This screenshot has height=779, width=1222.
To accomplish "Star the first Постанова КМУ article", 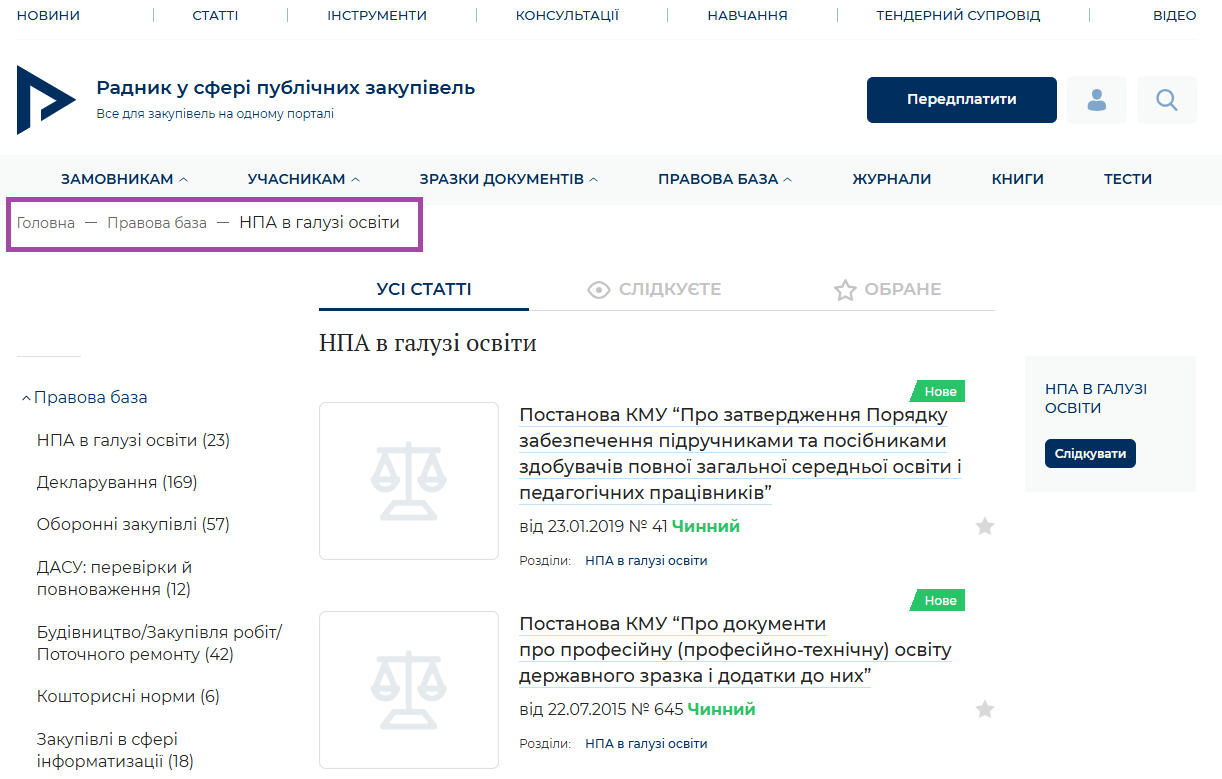I will point(985,526).
